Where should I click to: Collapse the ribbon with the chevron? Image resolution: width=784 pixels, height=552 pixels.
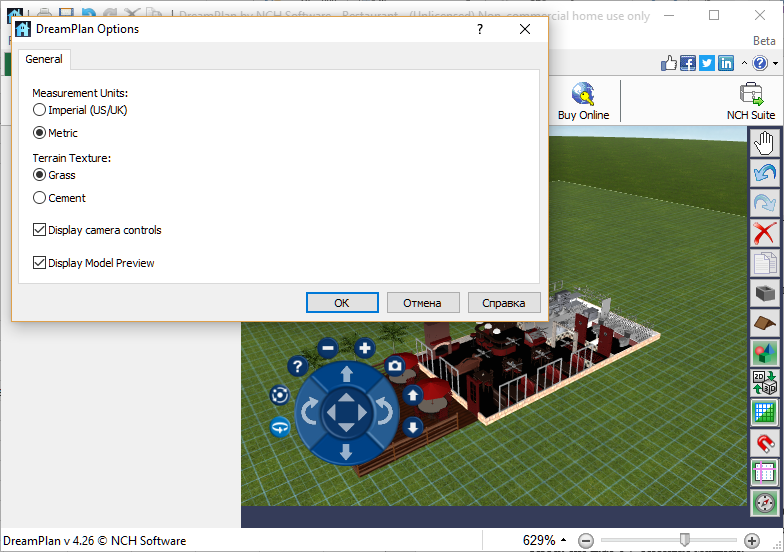745,64
